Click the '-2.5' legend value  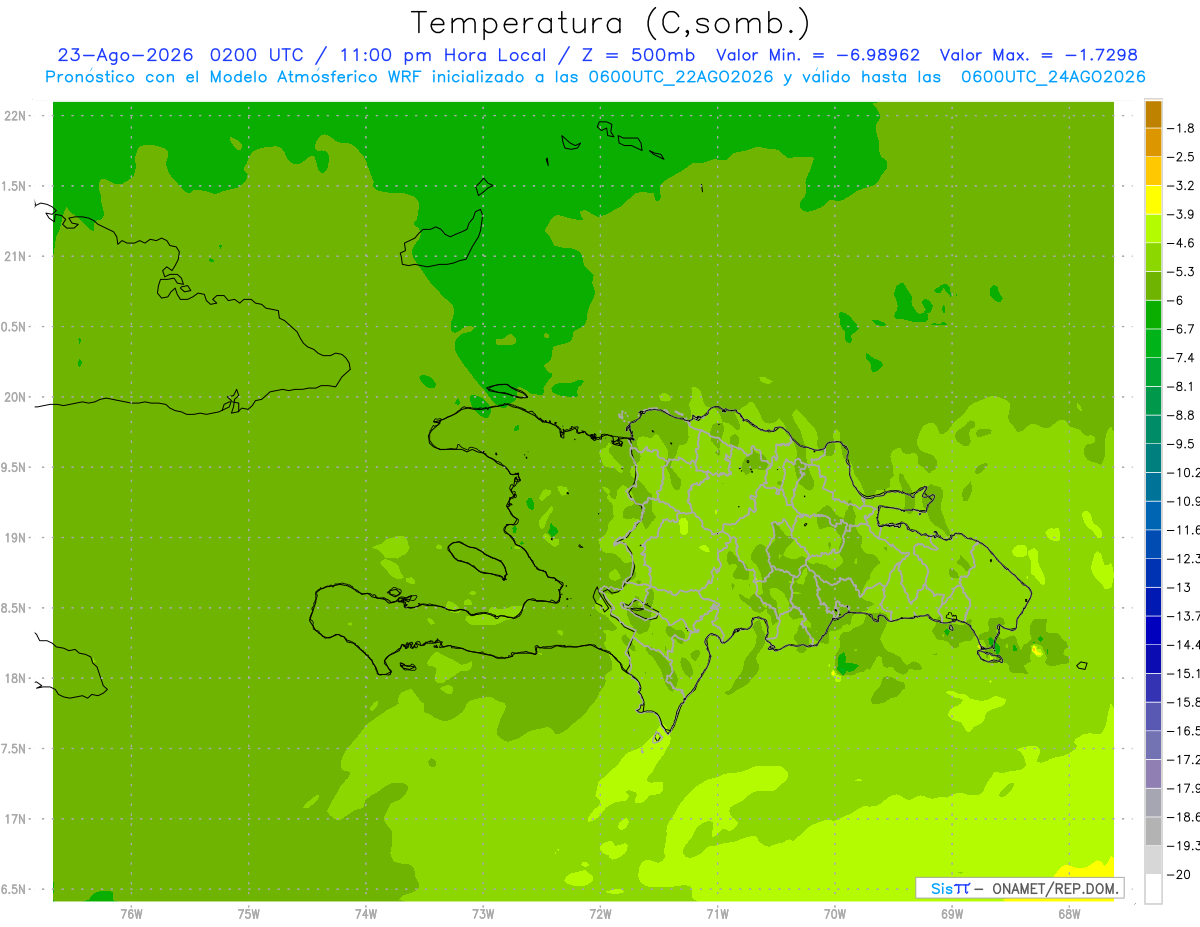pos(1181,157)
